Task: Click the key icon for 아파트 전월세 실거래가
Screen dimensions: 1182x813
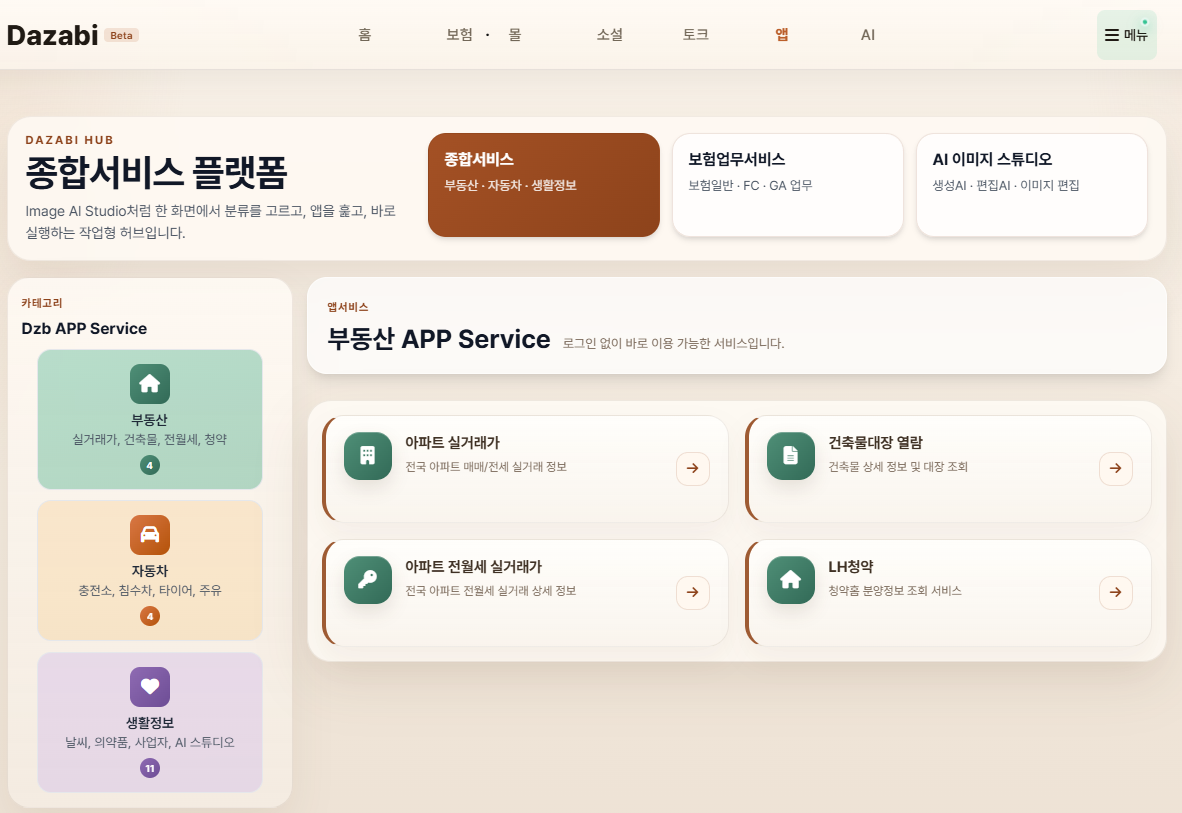Action: point(367,580)
